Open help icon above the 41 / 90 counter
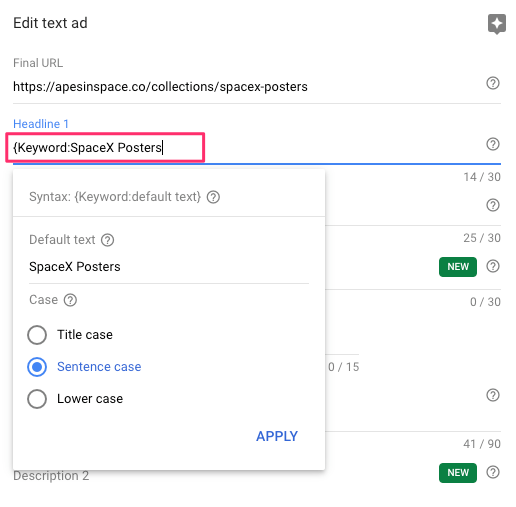 (493, 395)
